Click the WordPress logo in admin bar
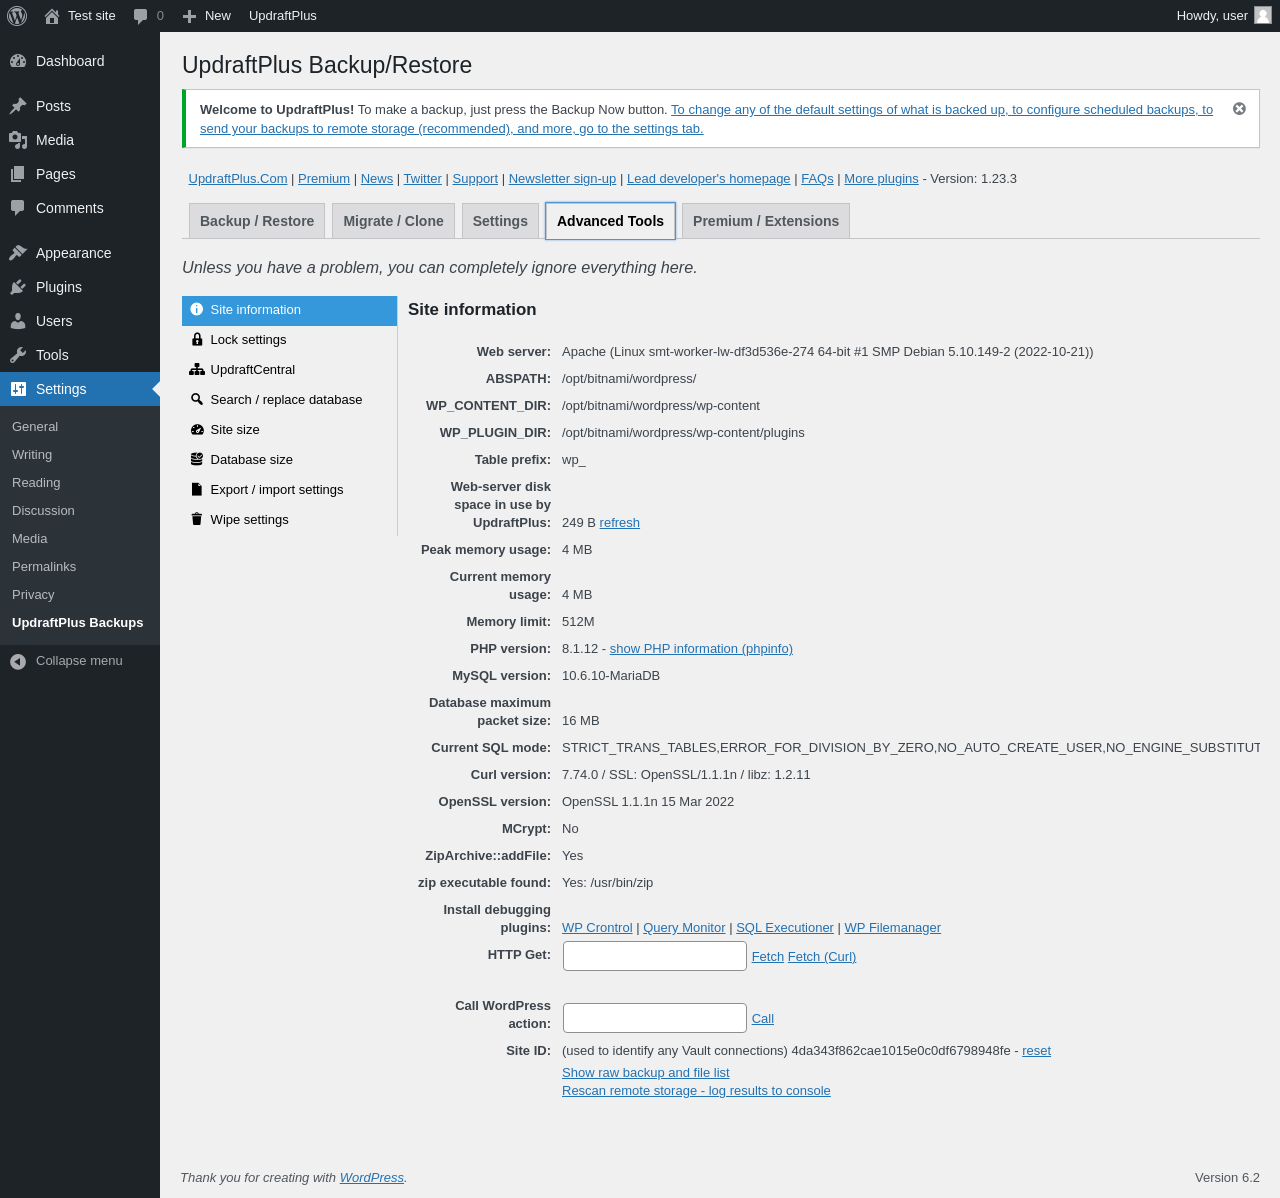 (17, 16)
